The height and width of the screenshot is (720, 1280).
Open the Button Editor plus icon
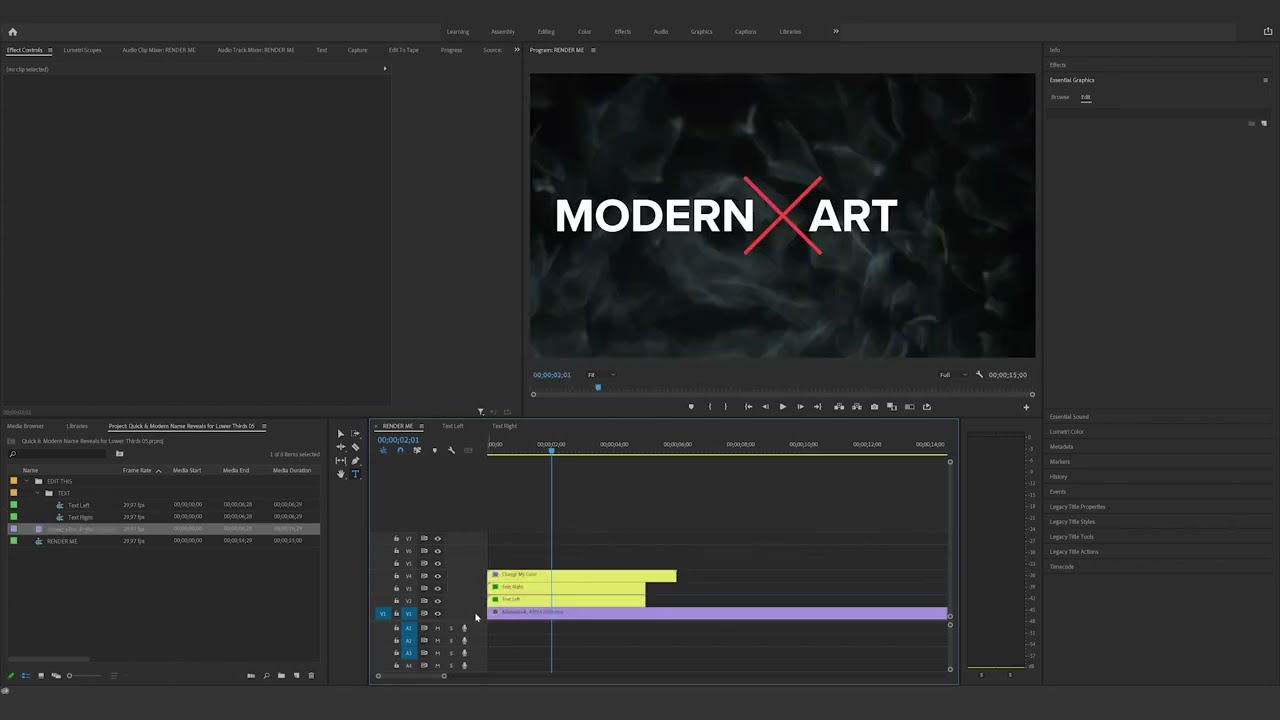click(x=1025, y=407)
